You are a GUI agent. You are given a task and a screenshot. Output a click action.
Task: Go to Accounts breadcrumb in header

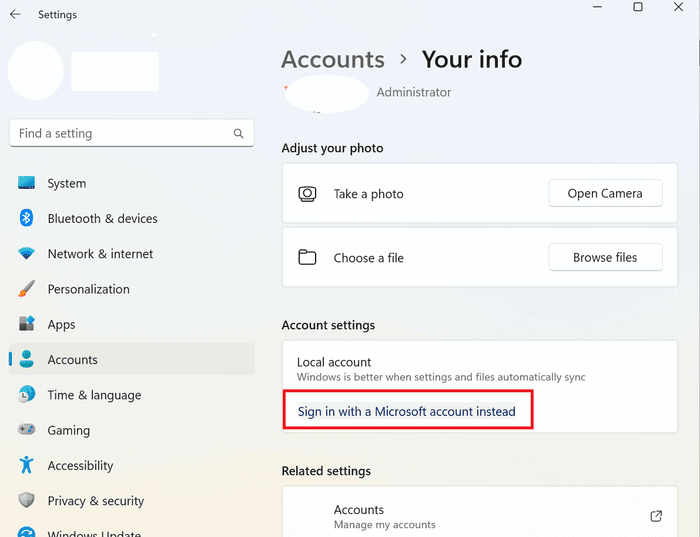(333, 59)
